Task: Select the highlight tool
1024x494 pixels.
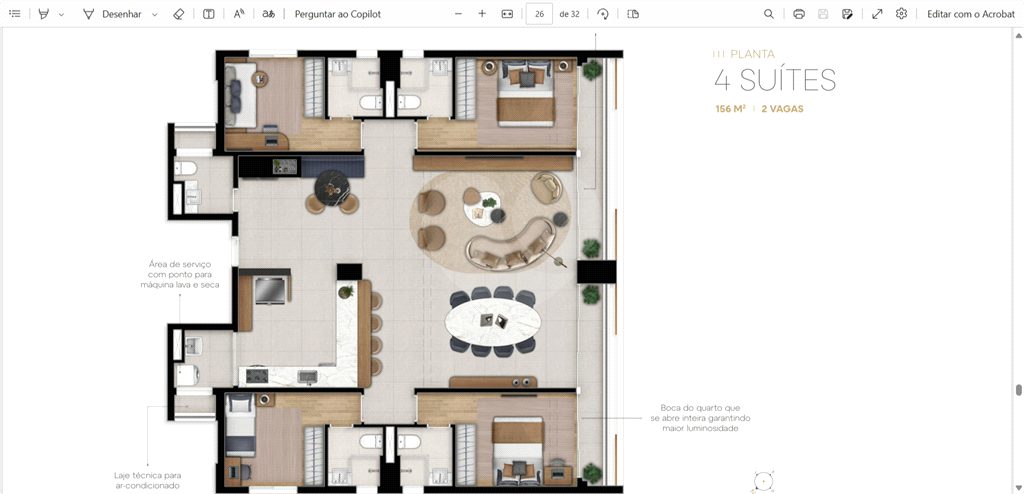Action: point(44,14)
